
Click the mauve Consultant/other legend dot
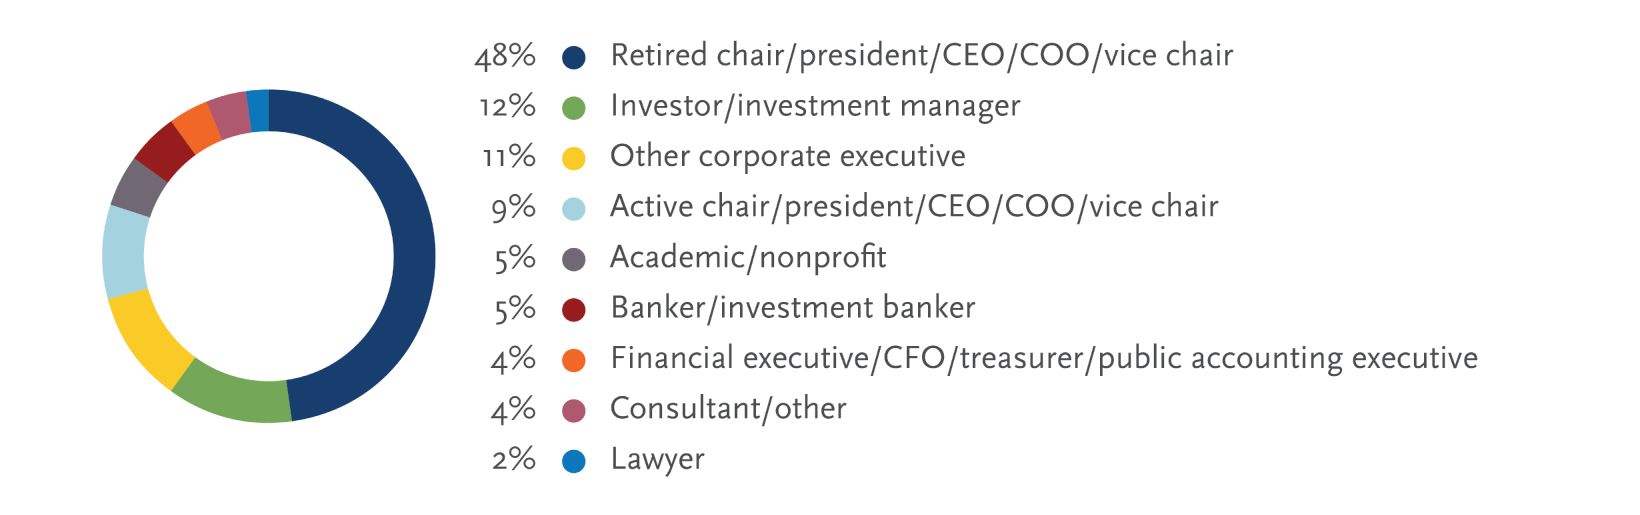(573, 411)
